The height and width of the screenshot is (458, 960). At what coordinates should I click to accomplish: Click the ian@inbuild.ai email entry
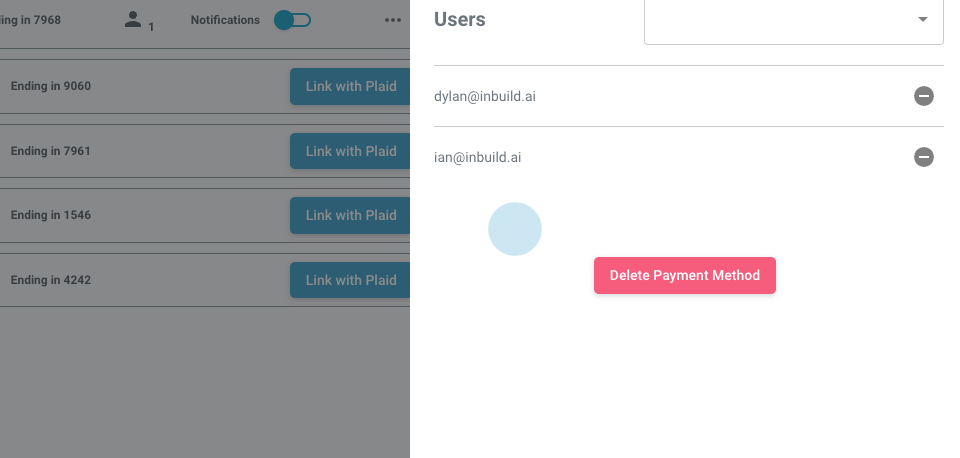(477, 157)
